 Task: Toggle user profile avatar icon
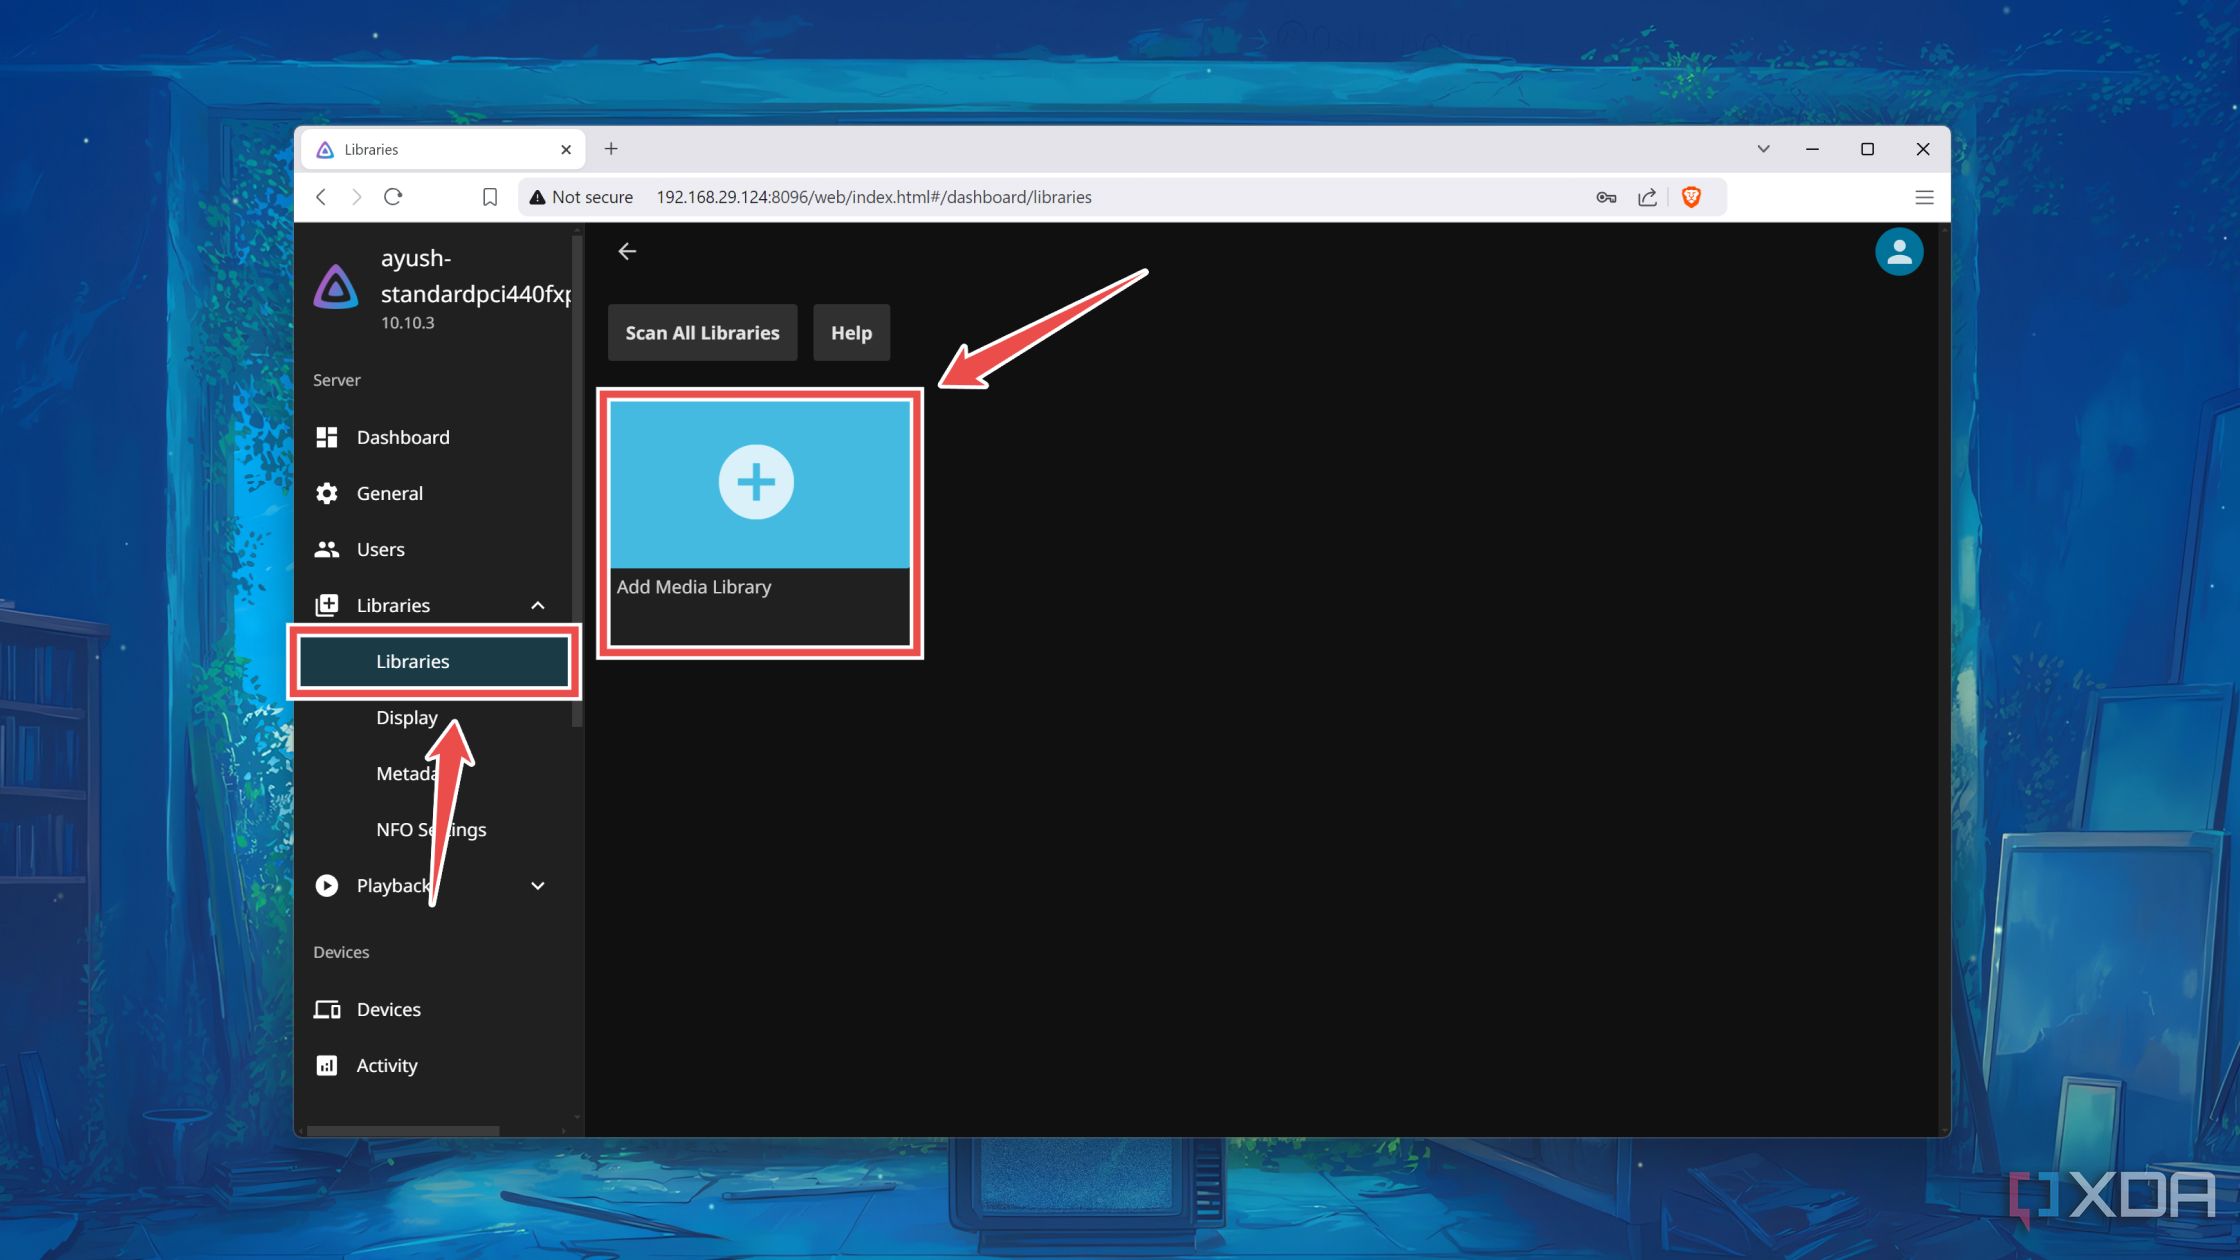coord(1898,251)
